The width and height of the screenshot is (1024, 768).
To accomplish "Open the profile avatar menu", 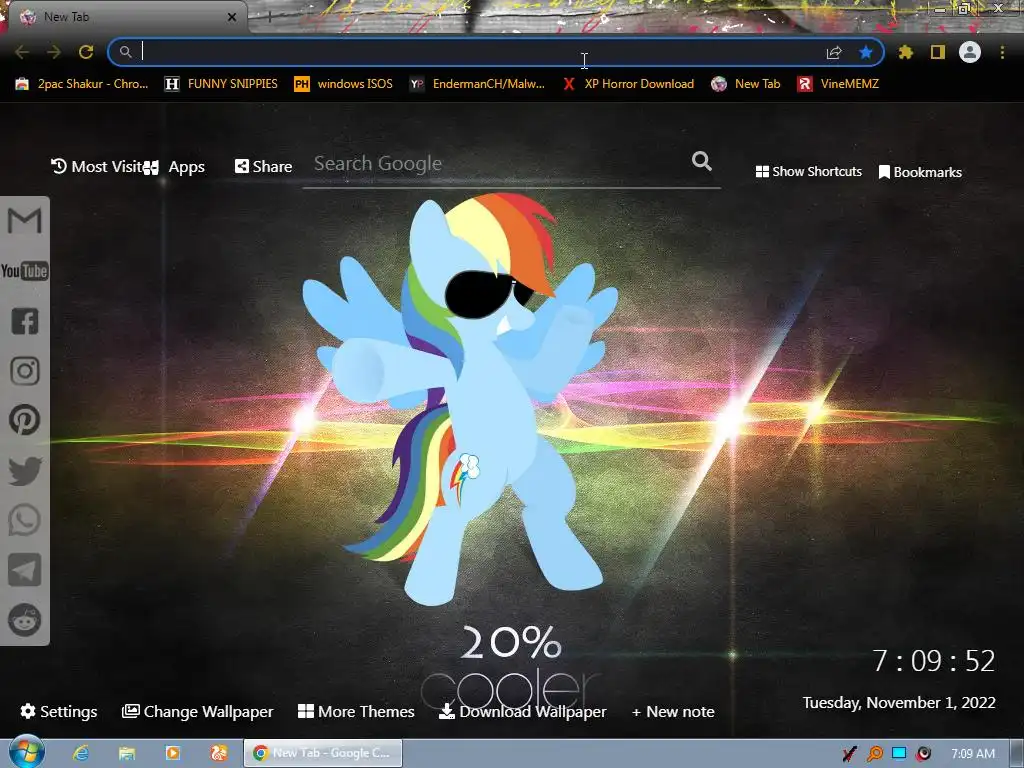I will click(x=970, y=52).
